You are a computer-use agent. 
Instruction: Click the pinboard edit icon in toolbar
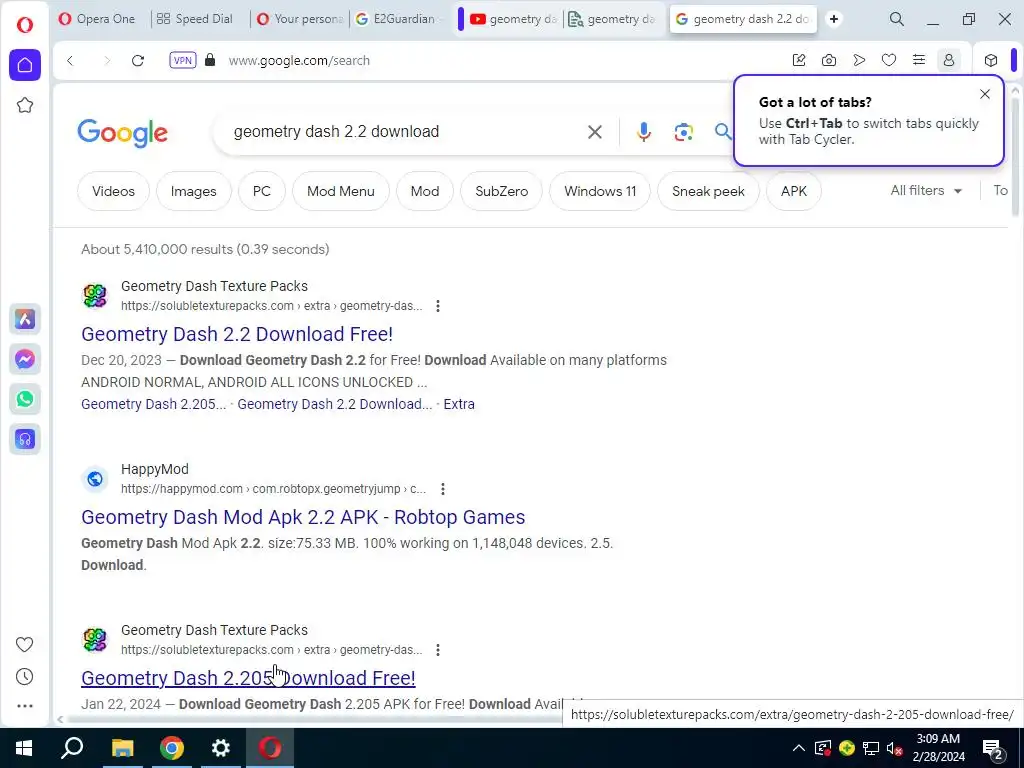point(799,60)
